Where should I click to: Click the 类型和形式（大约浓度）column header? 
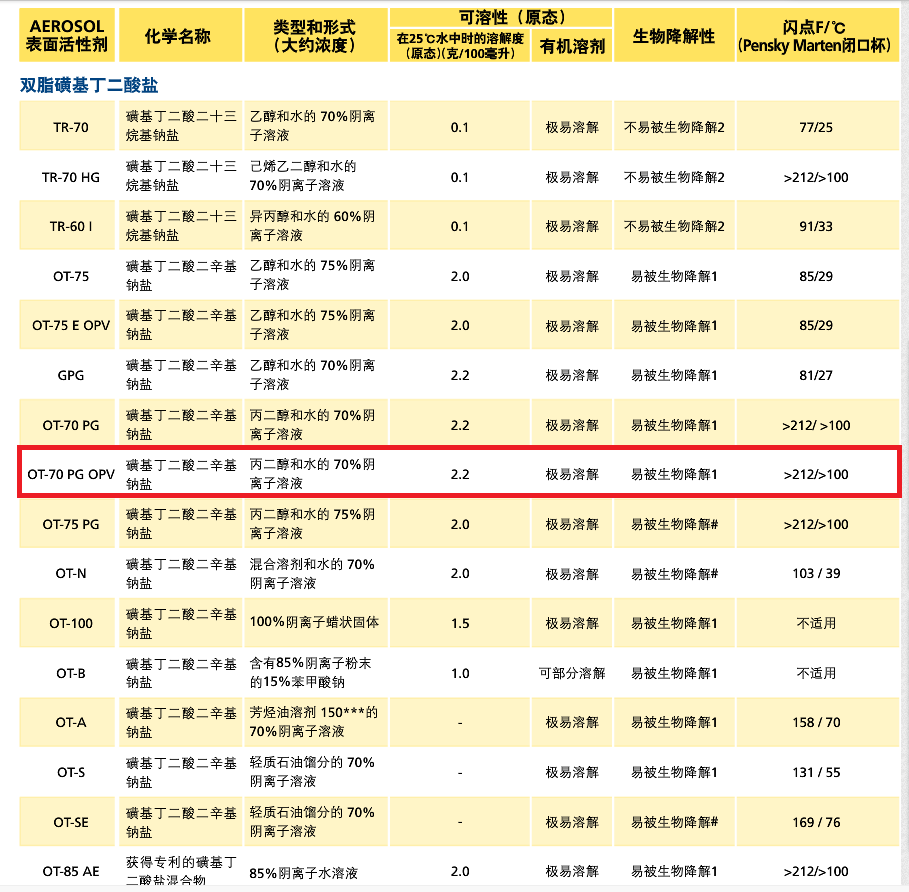point(315,34)
